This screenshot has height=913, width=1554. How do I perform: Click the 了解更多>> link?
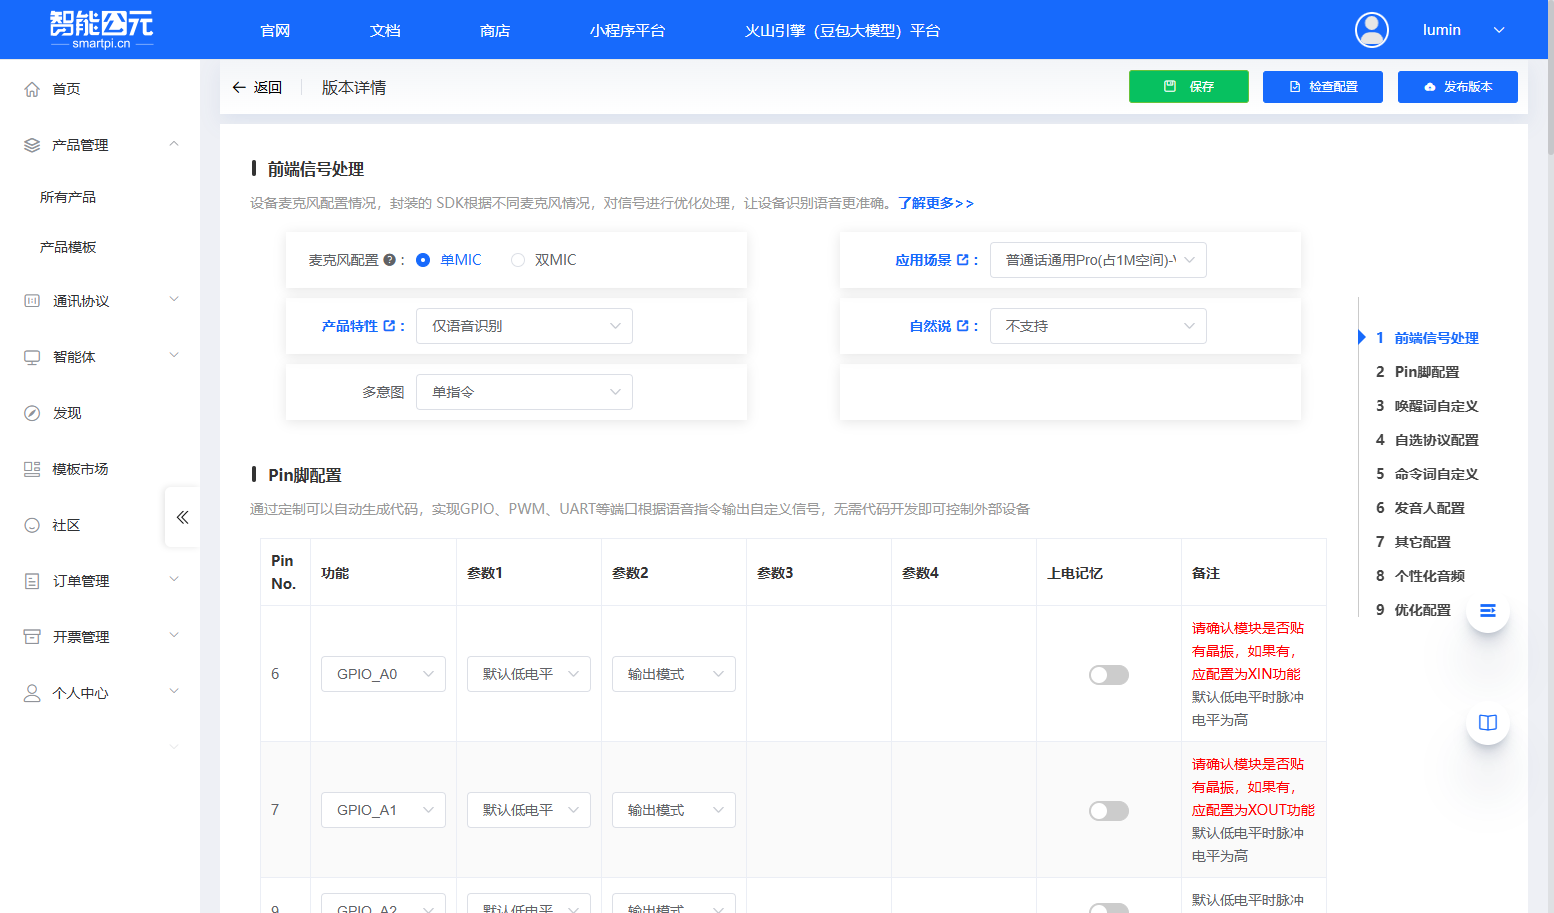click(x=935, y=203)
